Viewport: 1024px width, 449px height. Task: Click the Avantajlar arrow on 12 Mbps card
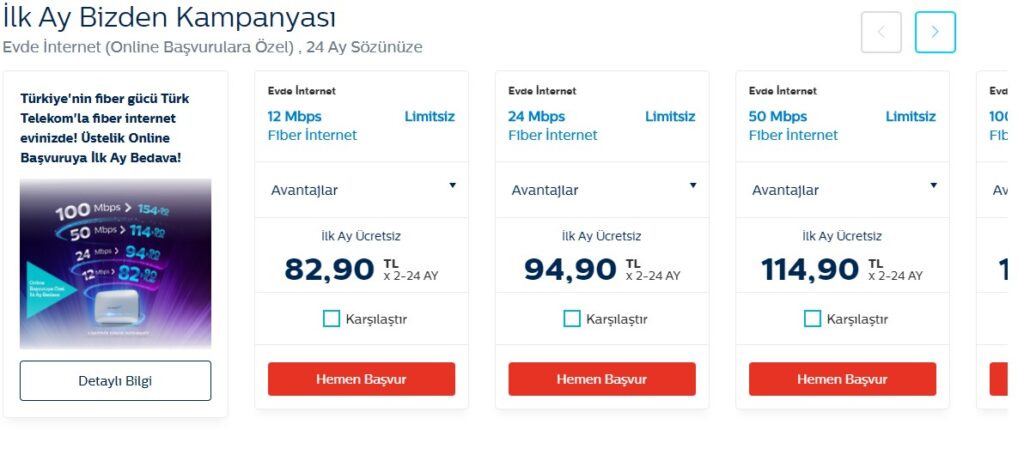click(x=453, y=186)
